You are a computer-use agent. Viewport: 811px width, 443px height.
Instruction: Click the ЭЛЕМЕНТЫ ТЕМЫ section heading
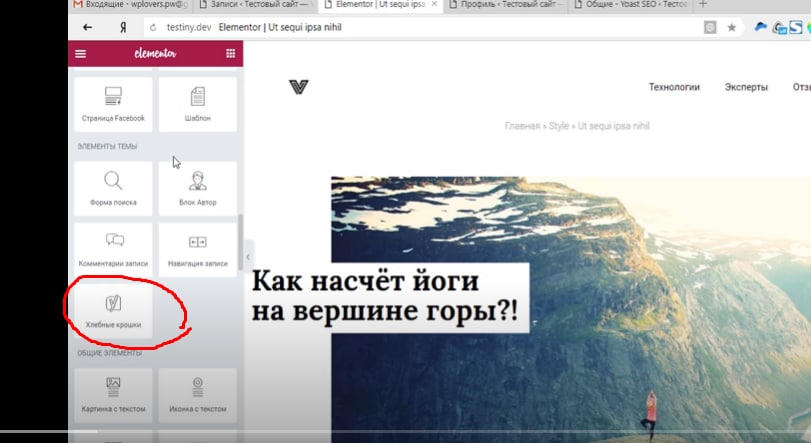click(107, 147)
